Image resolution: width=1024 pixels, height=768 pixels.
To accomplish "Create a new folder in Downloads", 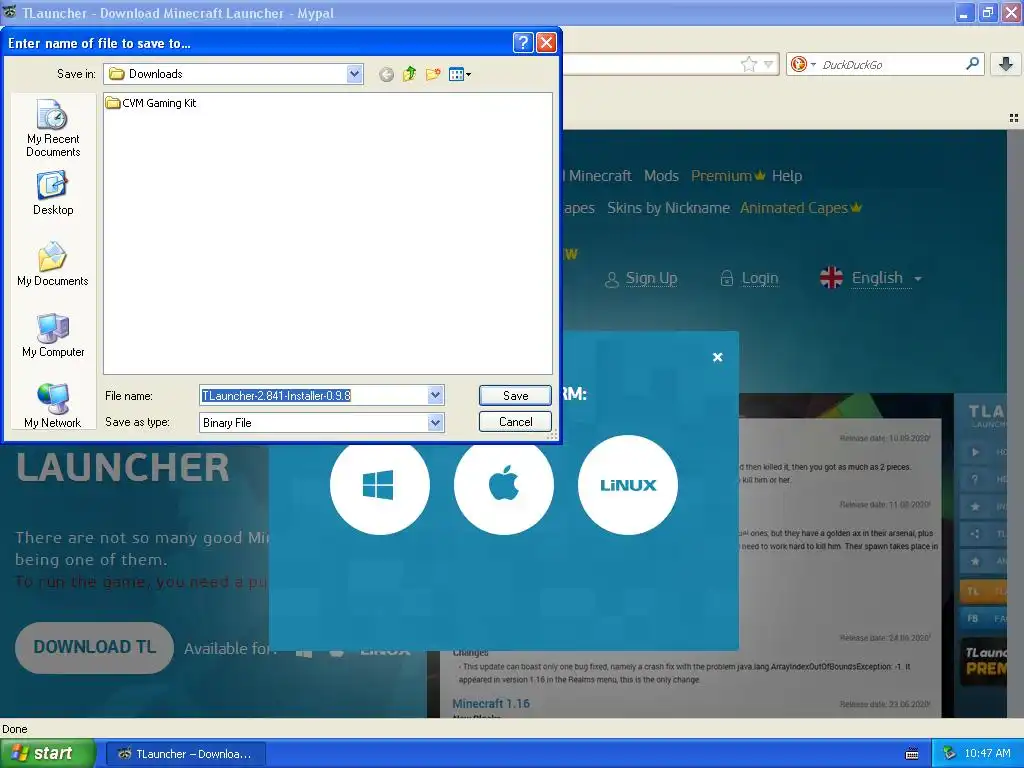I will (x=433, y=74).
